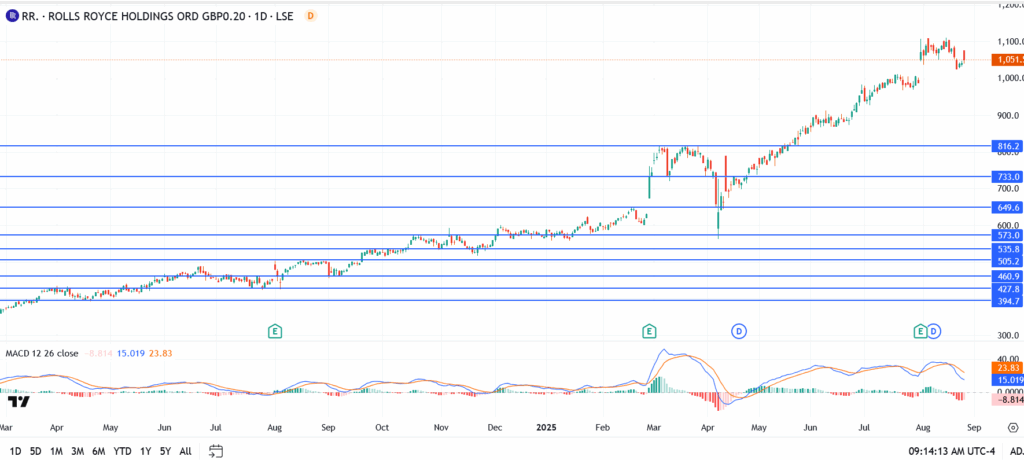The image size is (1024, 460).
Task: Select the All time range
Action: tap(185, 451)
